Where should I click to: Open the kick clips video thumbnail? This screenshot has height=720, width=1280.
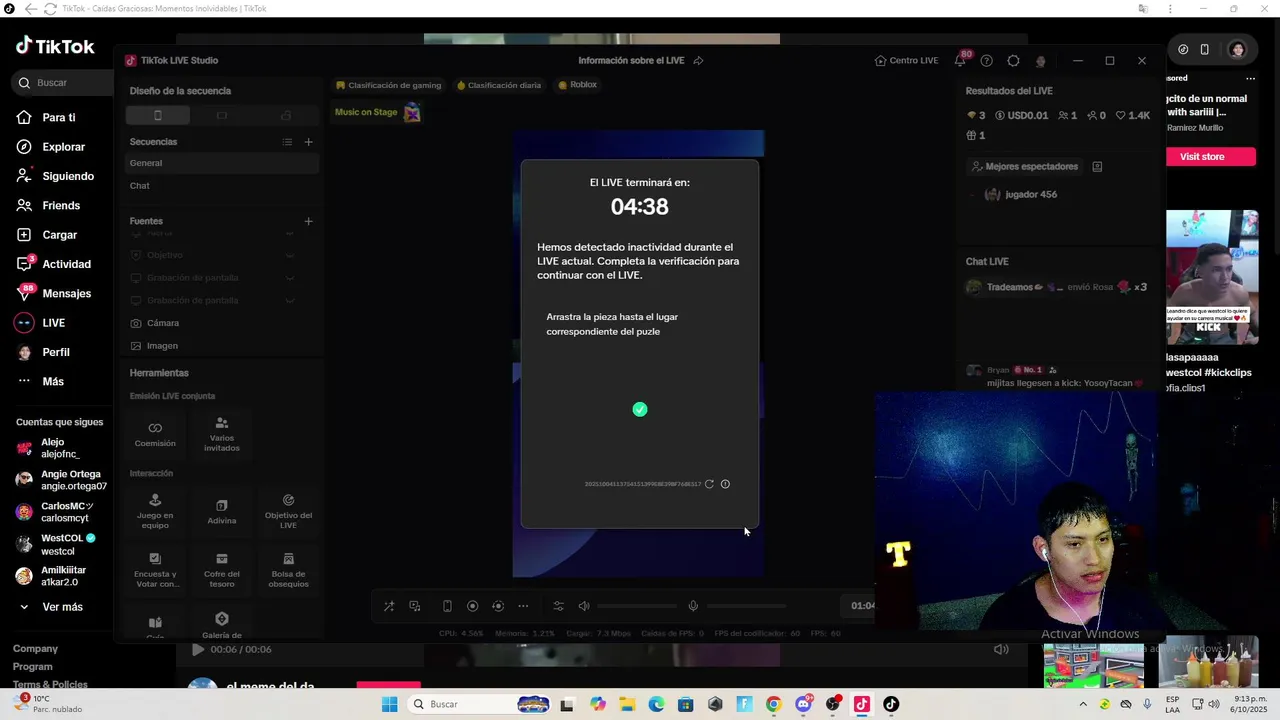click(1212, 277)
